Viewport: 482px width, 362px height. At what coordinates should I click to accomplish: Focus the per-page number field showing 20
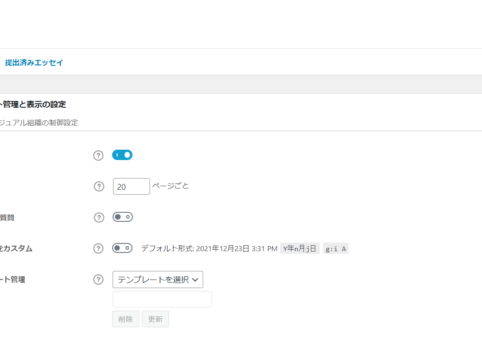[131, 187]
